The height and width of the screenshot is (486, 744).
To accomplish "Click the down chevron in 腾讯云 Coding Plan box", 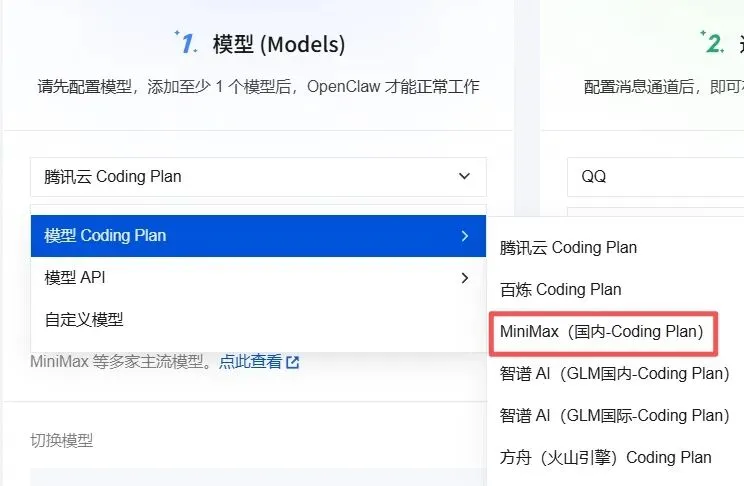I will (x=465, y=177).
